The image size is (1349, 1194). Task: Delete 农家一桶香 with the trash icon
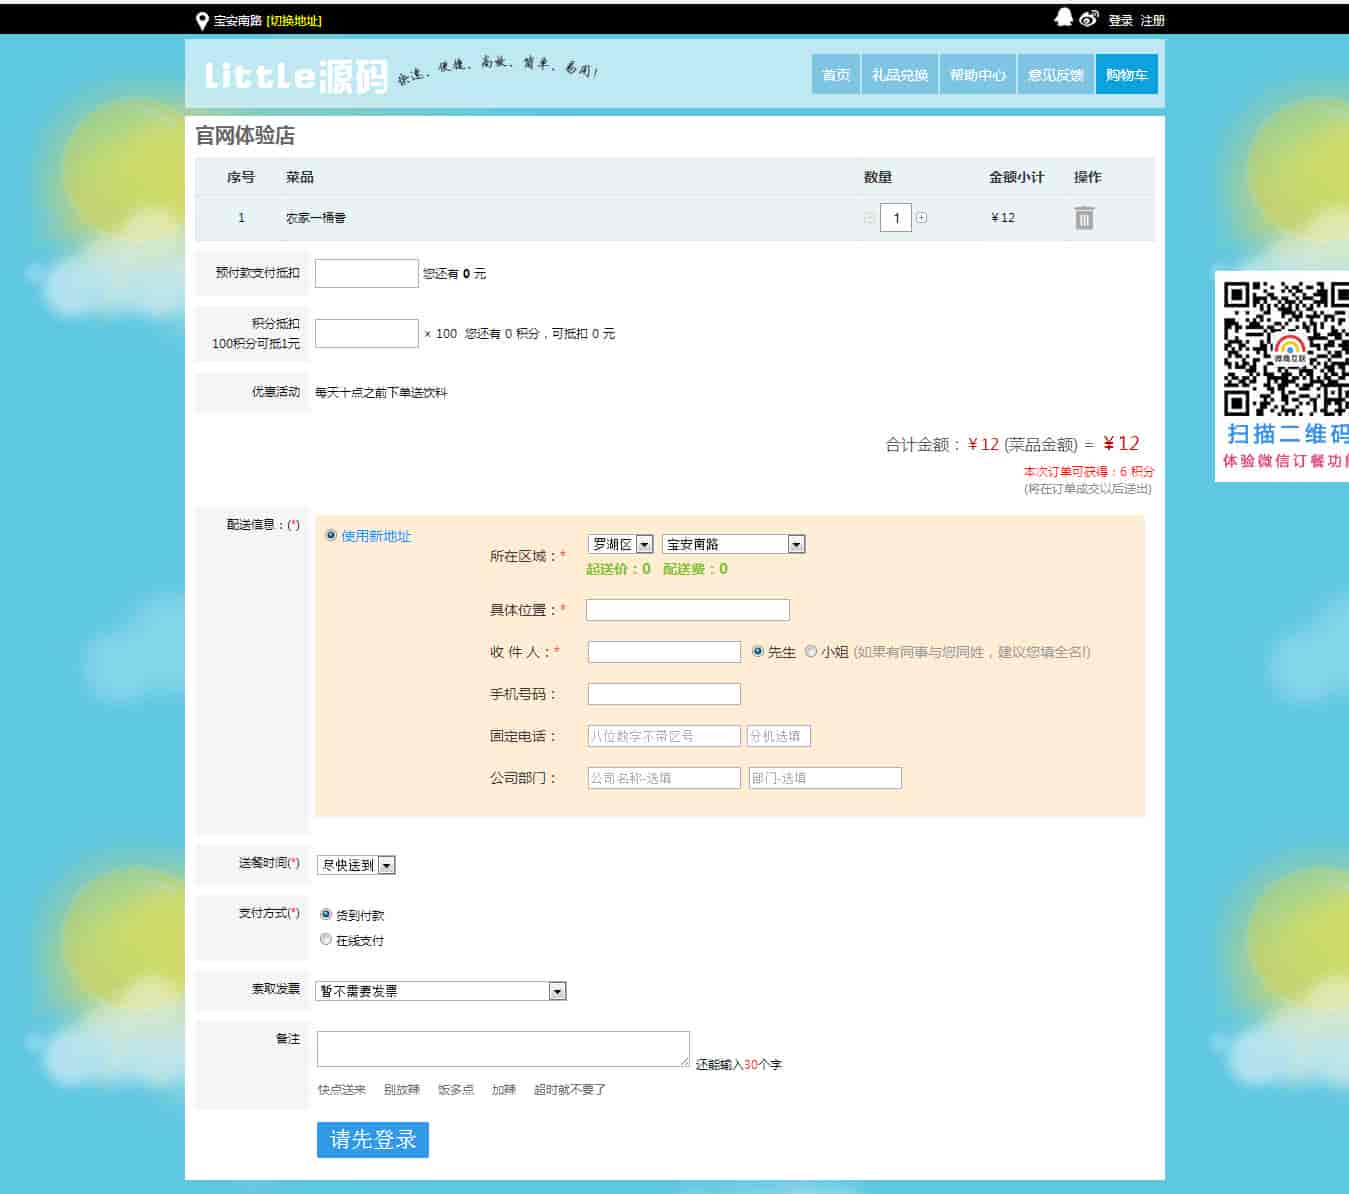(1084, 218)
